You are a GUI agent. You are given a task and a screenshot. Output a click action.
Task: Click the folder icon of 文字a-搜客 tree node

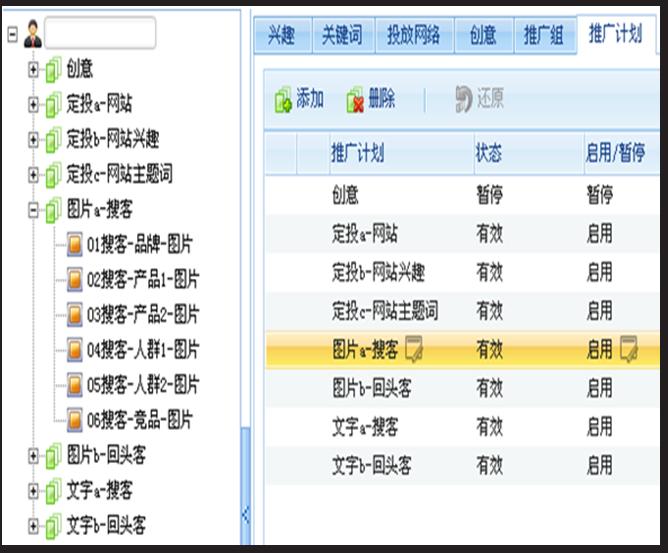[x=53, y=491]
